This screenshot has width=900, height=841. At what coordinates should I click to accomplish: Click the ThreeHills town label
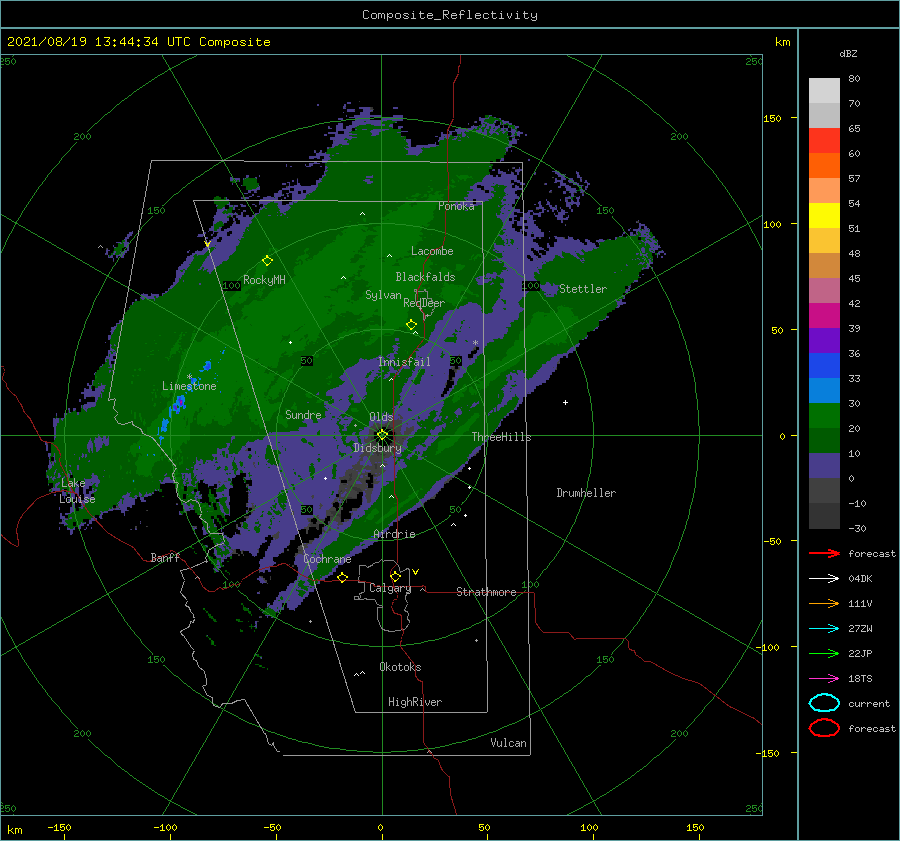tap(501, 437)
